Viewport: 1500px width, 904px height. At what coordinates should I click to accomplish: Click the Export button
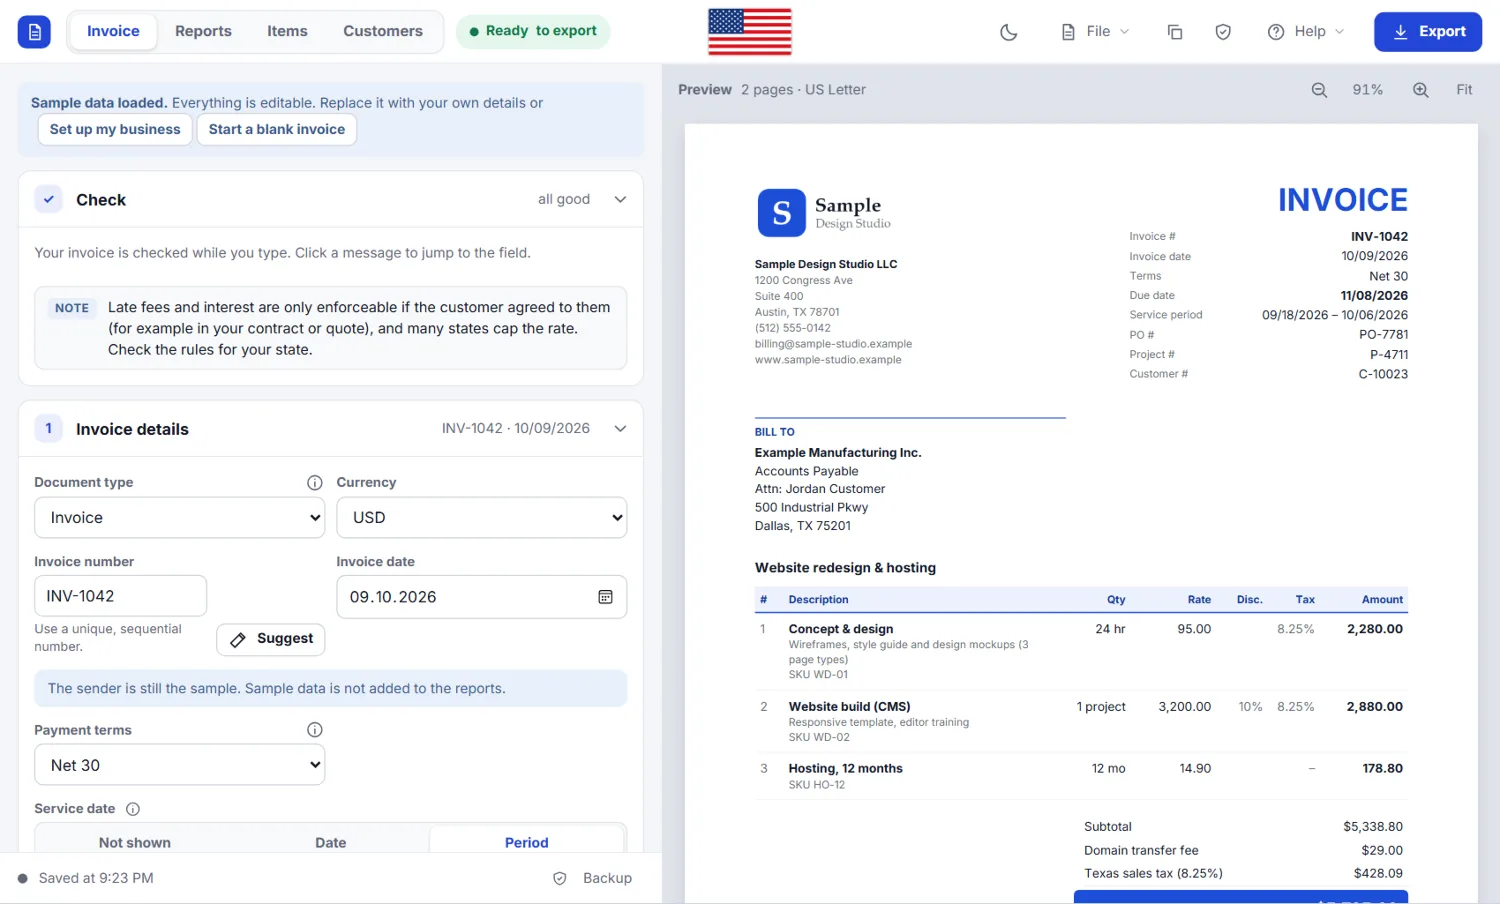click(x=1428, y=32)
